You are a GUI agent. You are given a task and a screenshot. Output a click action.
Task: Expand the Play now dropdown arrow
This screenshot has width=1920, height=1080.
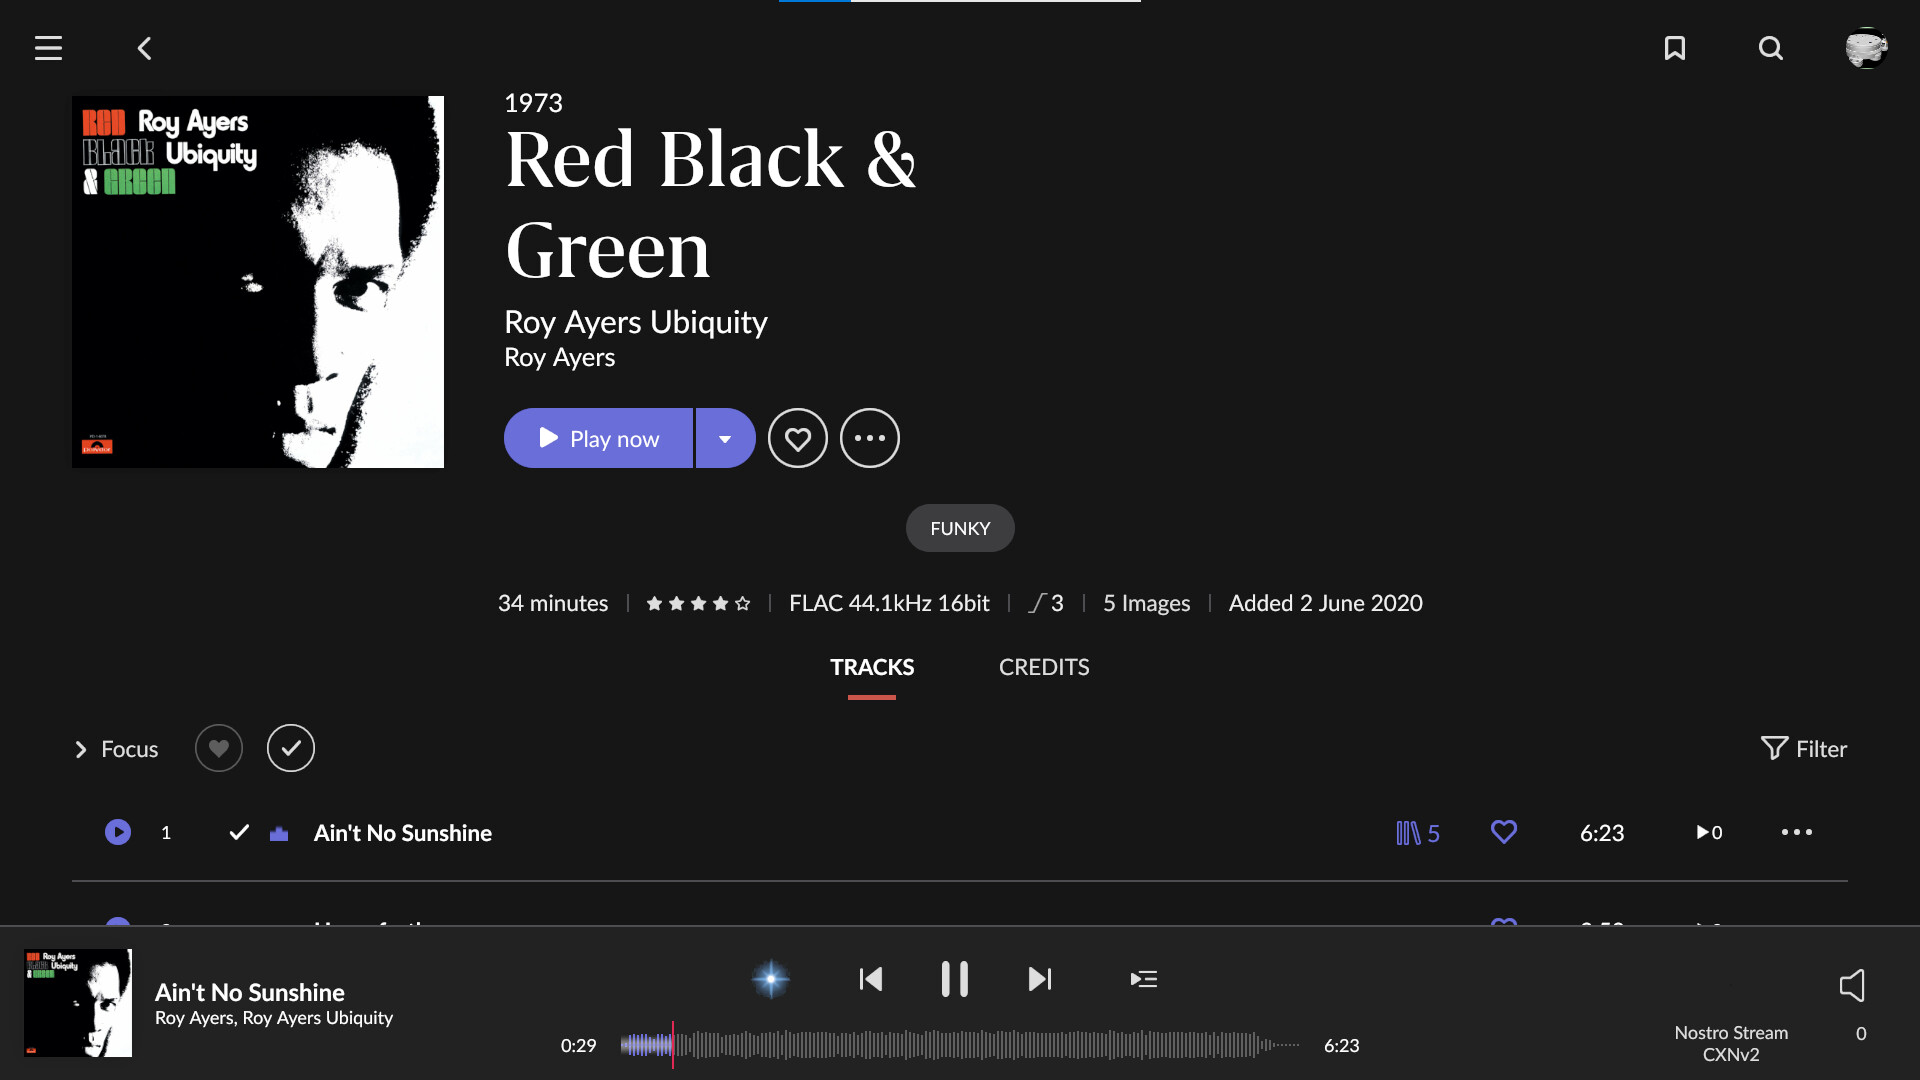point(726,438)
